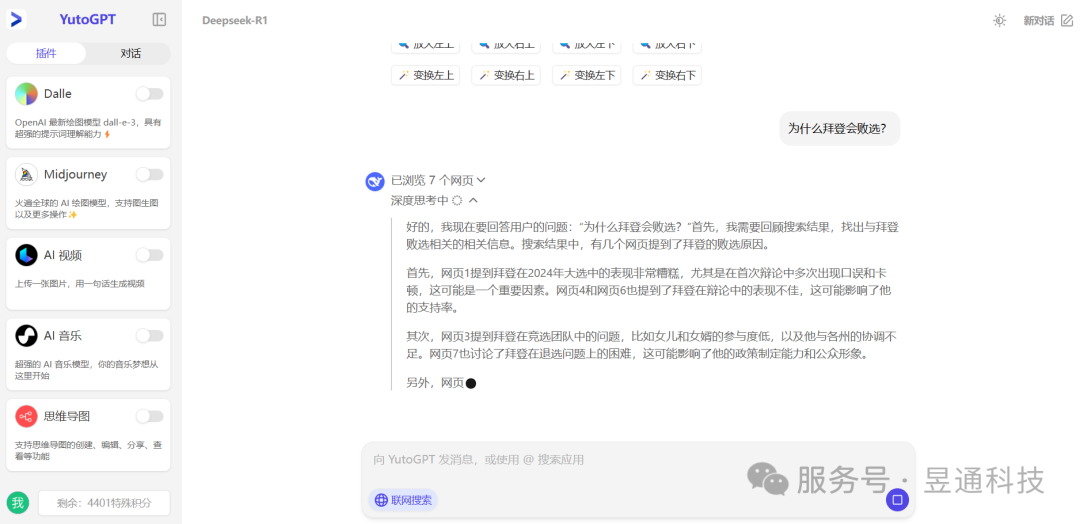Click the AI 音乐 plugin icon

[26, 335]
